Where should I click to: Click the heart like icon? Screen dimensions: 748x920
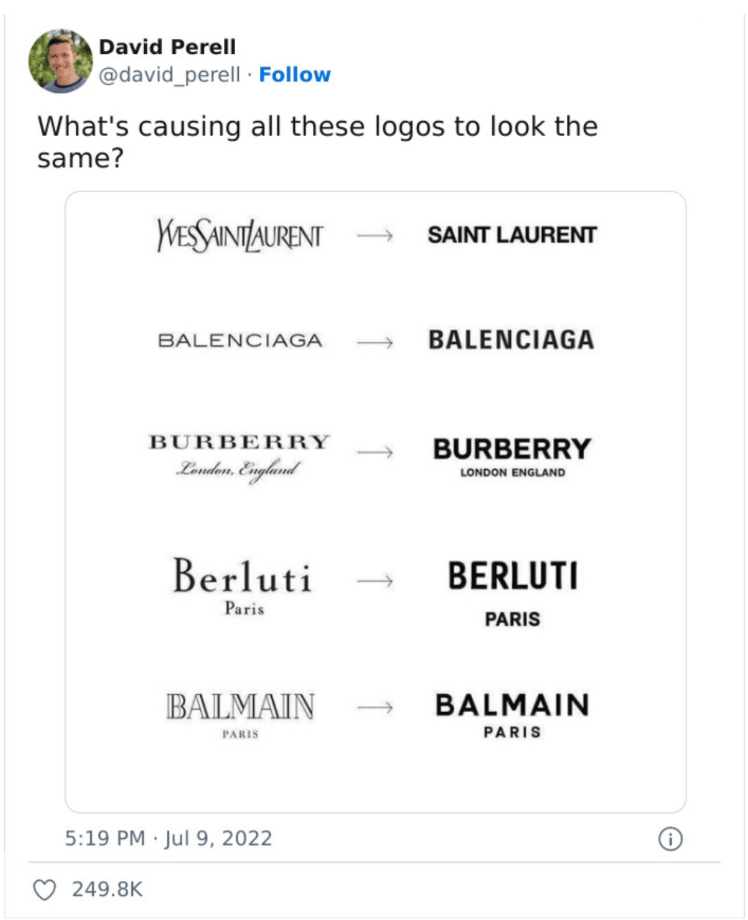coord(44,889)
